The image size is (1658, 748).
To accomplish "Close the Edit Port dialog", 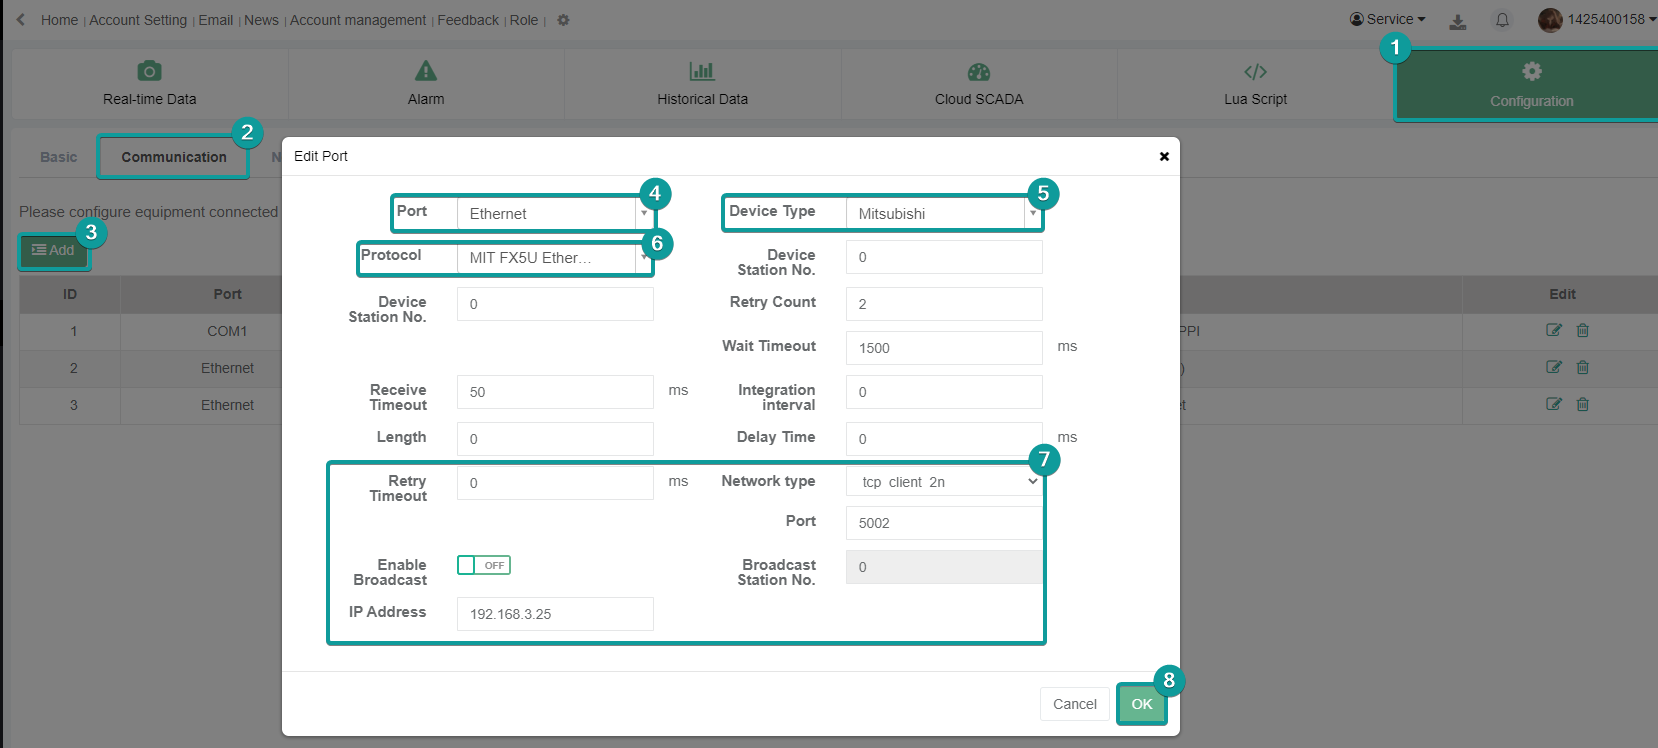I will click(1164, 156).
